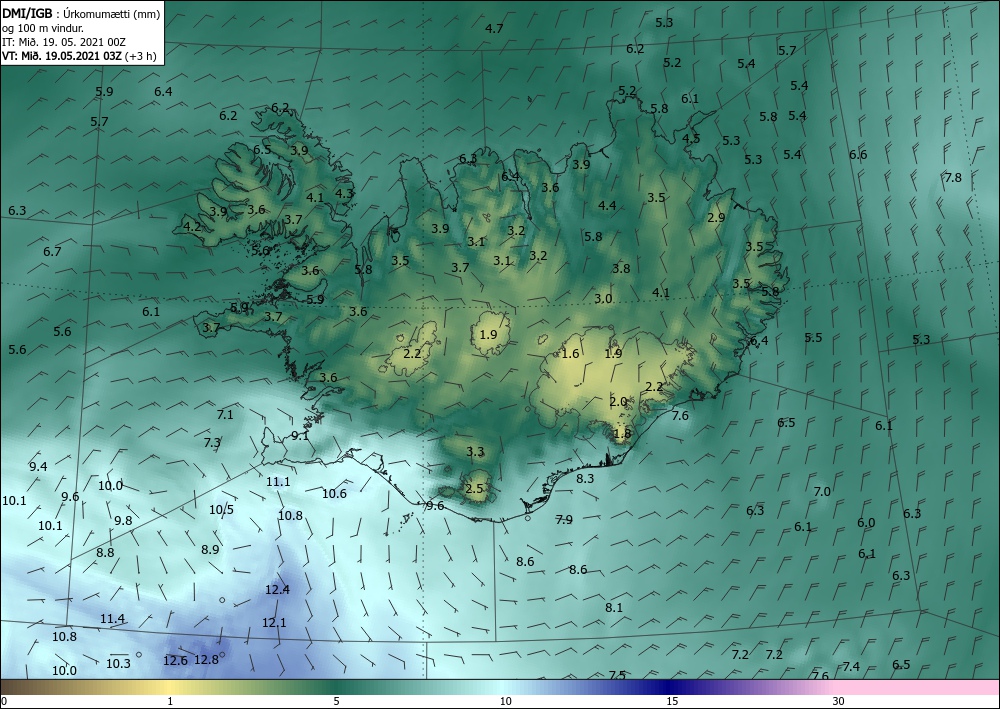Click the 3.3 value in south Iceland
This screenshot has height=709, width=1000.
coord(475,452)
